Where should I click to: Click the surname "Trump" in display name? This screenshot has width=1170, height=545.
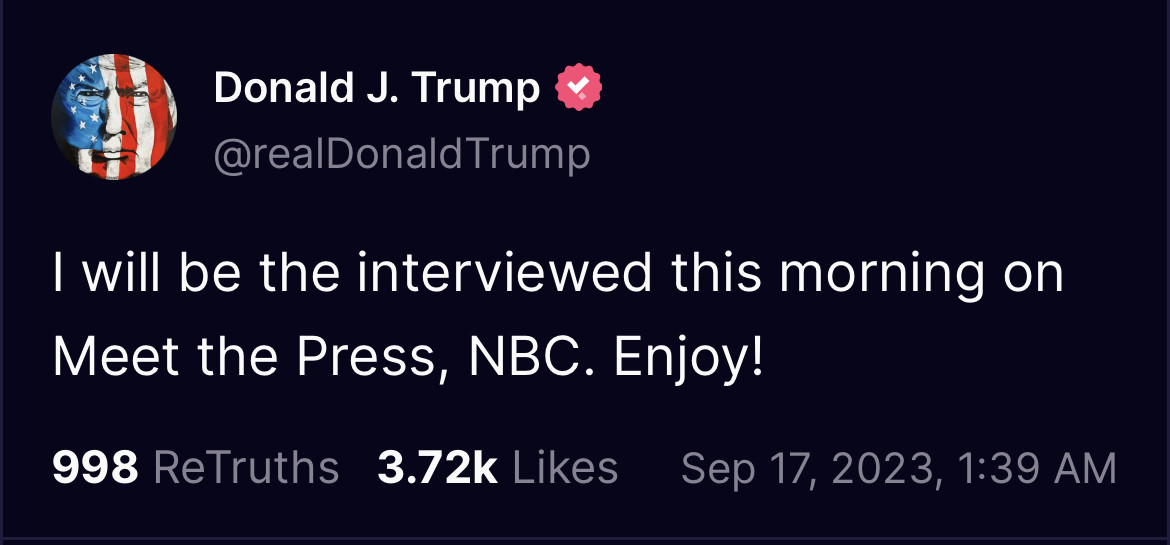coord(476,90)
